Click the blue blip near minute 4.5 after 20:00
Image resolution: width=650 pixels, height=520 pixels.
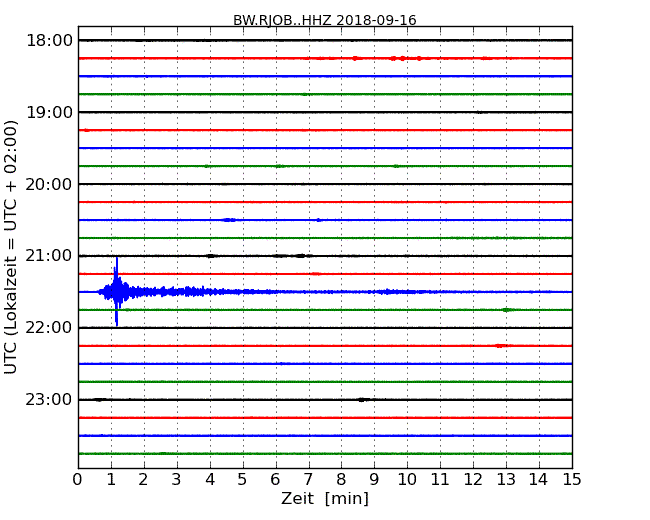(x=229, y=220)
